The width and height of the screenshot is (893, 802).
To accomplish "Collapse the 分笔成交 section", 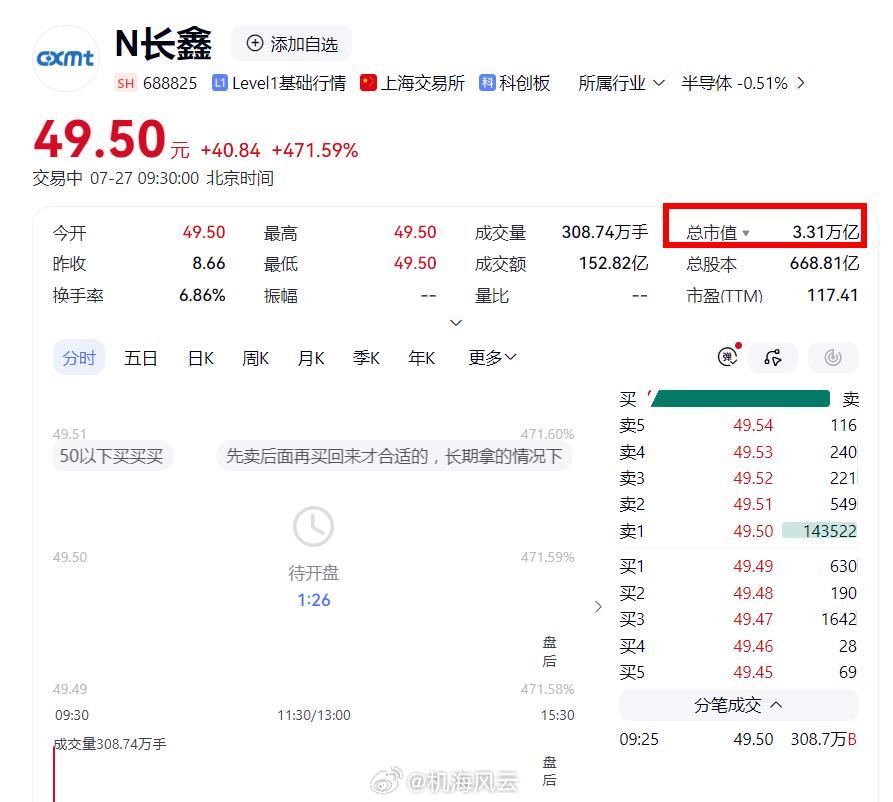I will point(738,705).
